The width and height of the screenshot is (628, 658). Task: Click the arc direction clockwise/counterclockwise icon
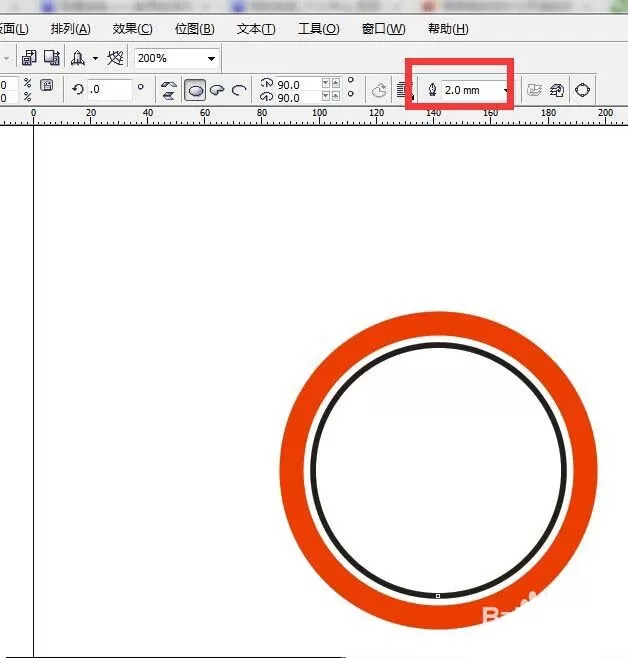379,90
